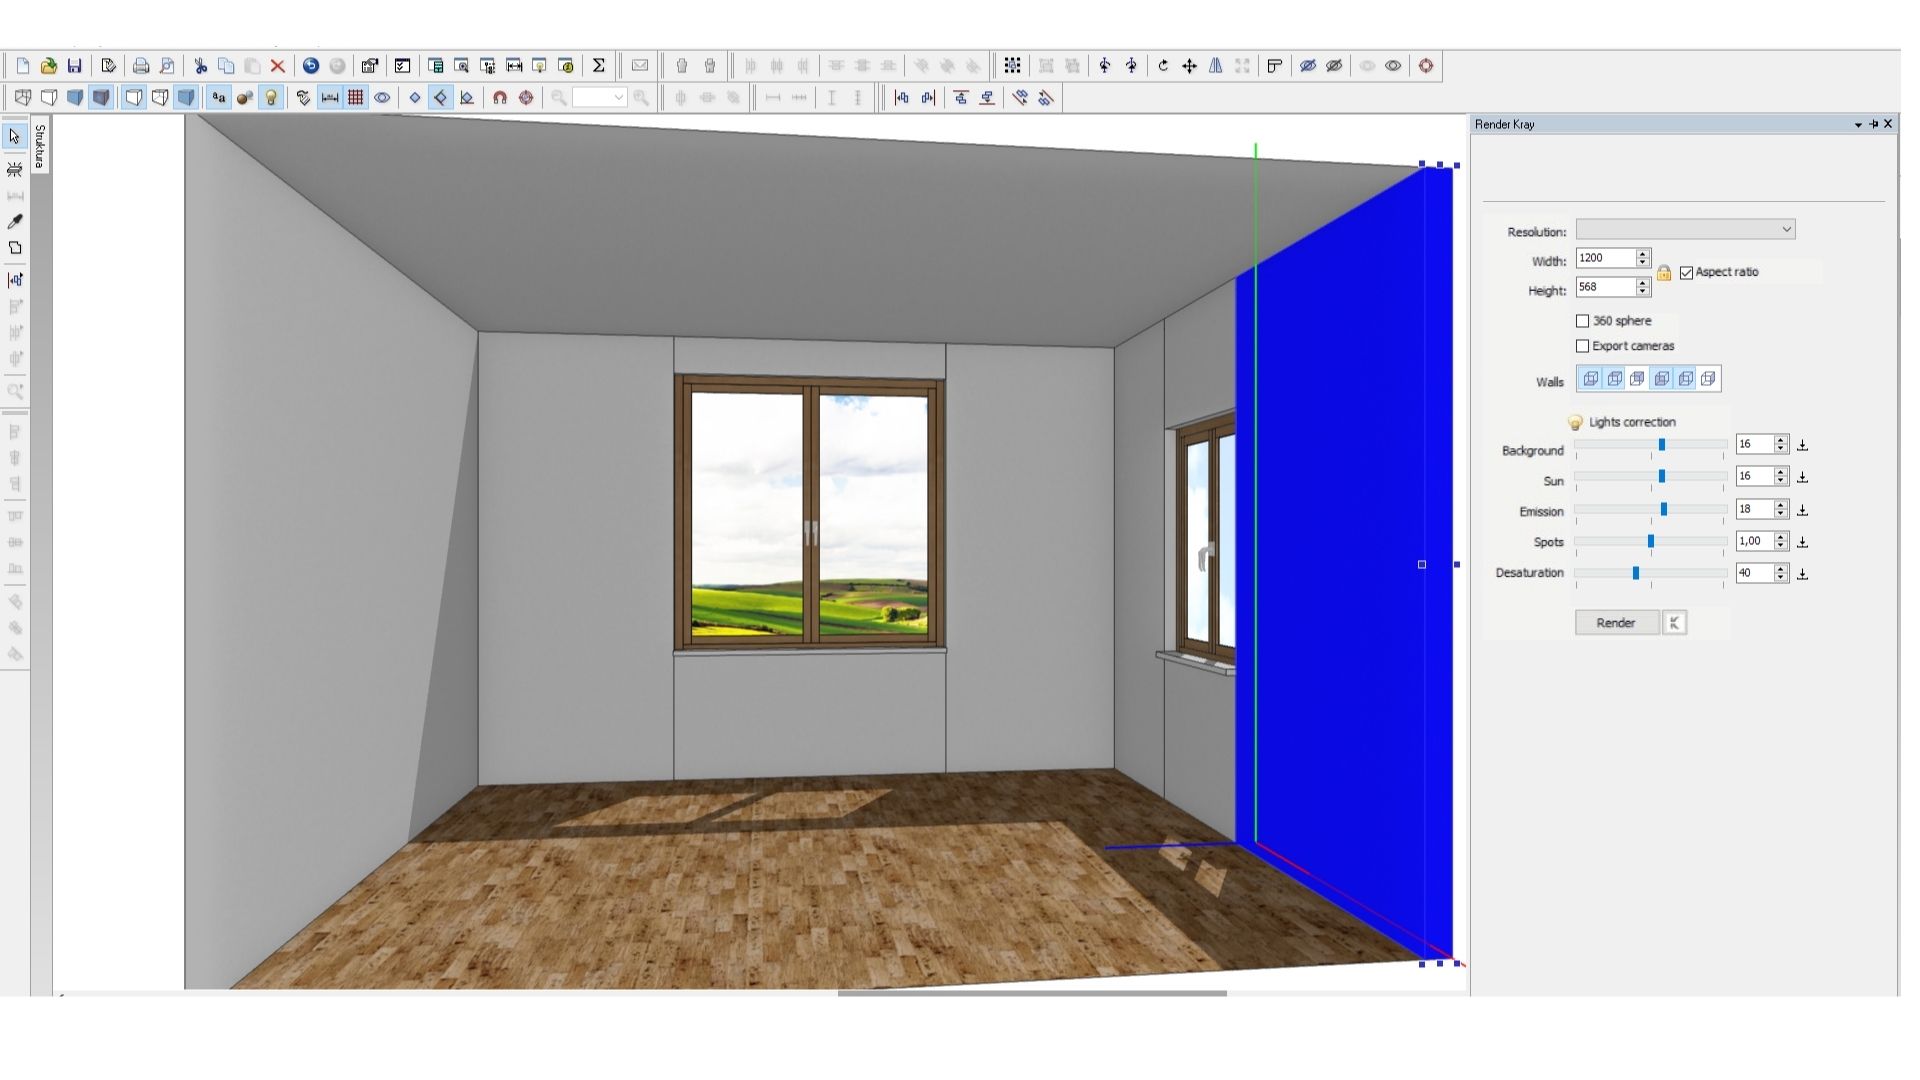Image resolution: width=1920 pixels, height=1080 pixels.
Task: Click the red magnet snap icon
Action: pyautogui.click(x=500, y=97)
